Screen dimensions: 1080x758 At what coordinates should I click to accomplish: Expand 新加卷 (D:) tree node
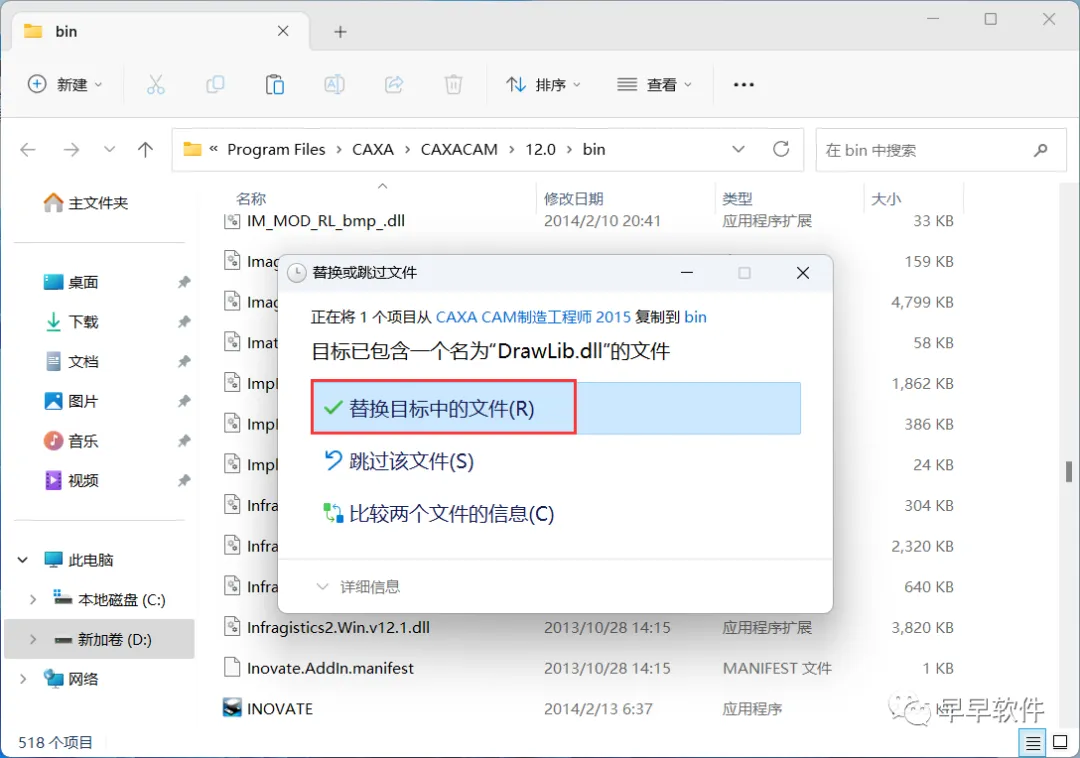(x=32, y=640)
